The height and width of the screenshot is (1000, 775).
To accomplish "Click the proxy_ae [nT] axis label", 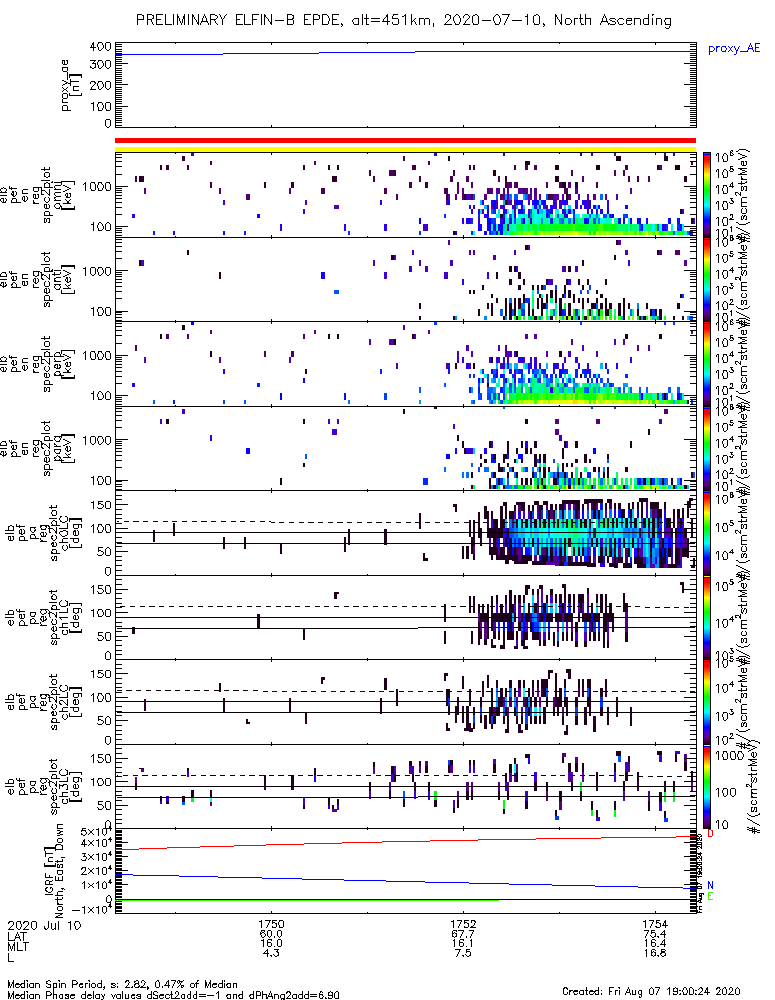I will click(71, 85).
